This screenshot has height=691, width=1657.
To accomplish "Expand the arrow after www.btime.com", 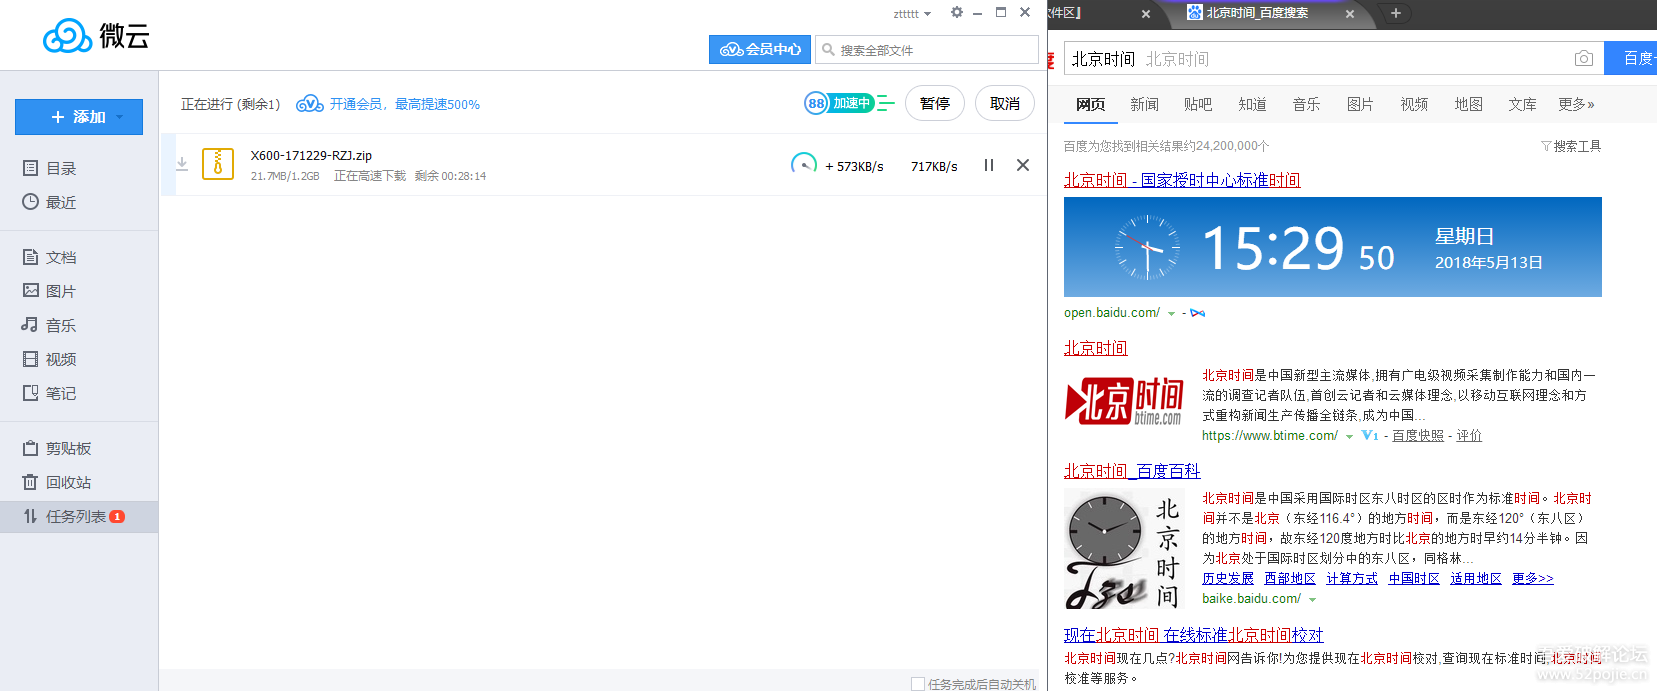I will pyautogui.click(x=1349, y=437).
